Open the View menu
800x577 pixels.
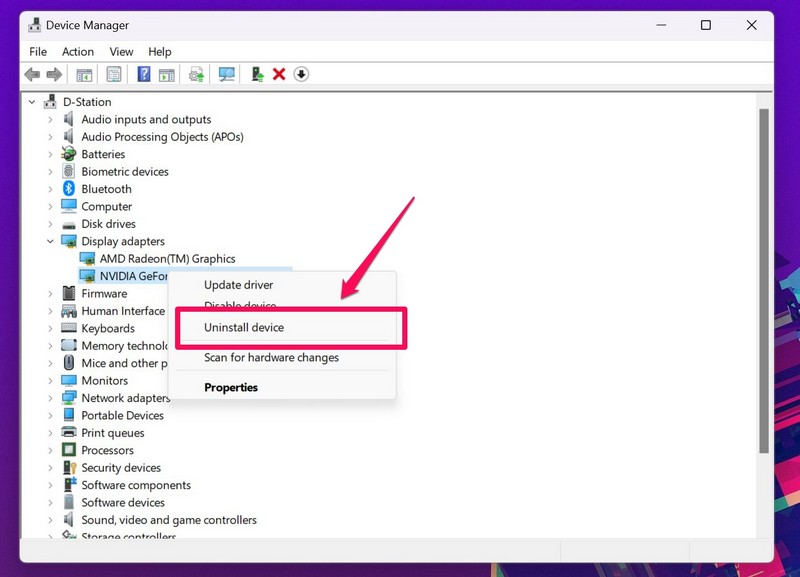click(x=121, y=51)
